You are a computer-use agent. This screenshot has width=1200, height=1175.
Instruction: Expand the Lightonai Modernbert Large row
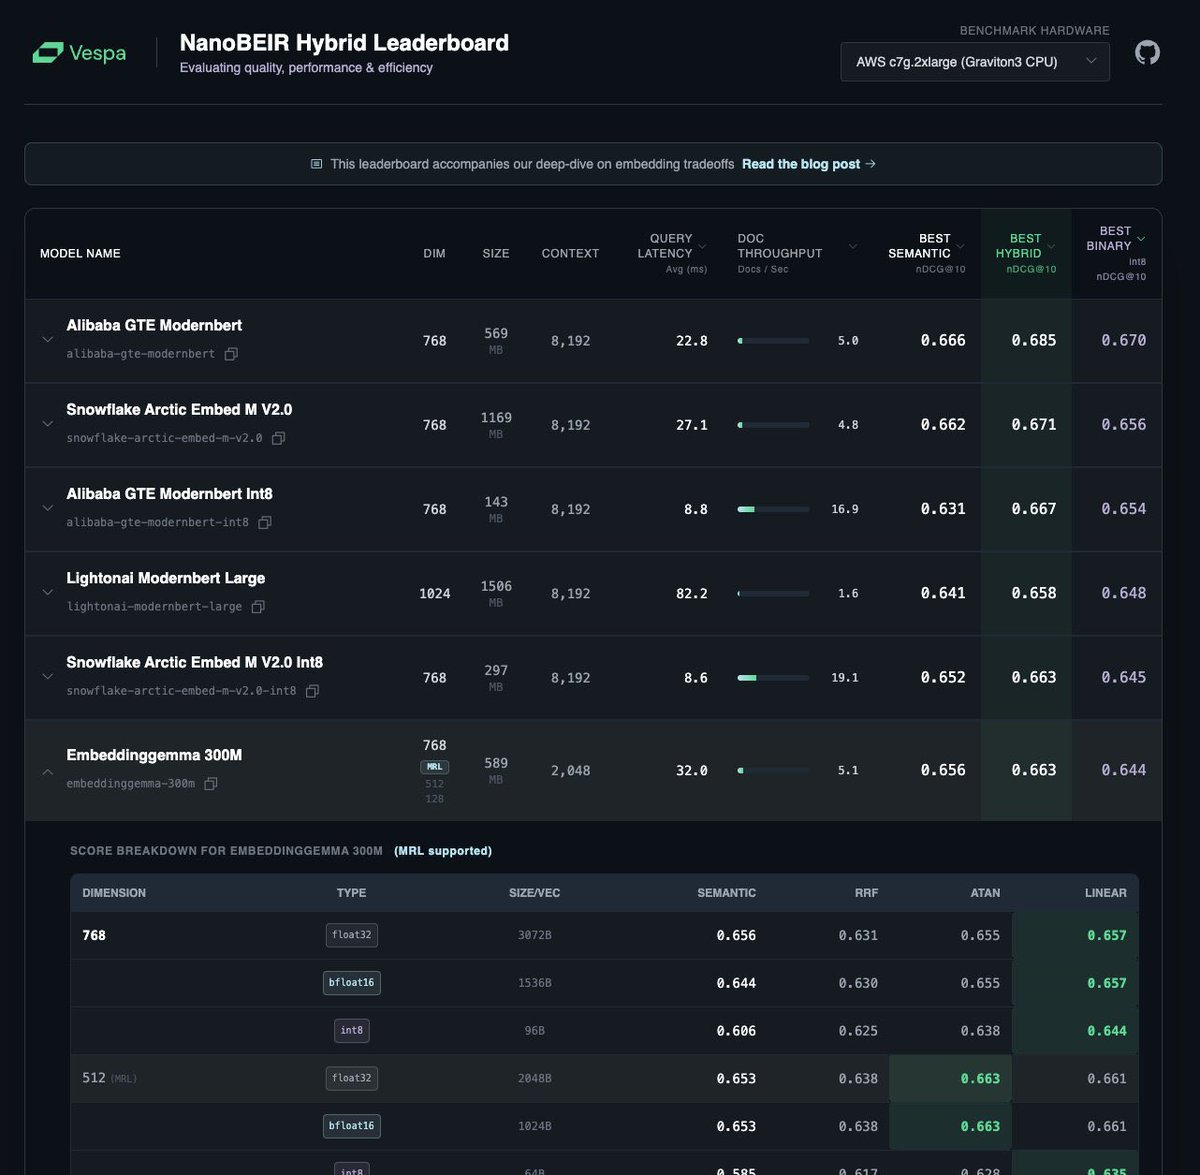tap(47, 592)
